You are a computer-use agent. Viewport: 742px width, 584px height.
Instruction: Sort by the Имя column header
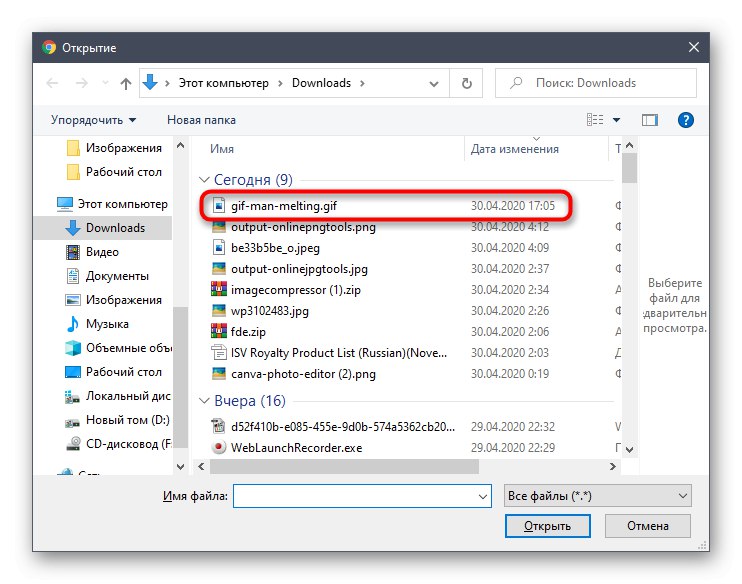coord(222,149)
